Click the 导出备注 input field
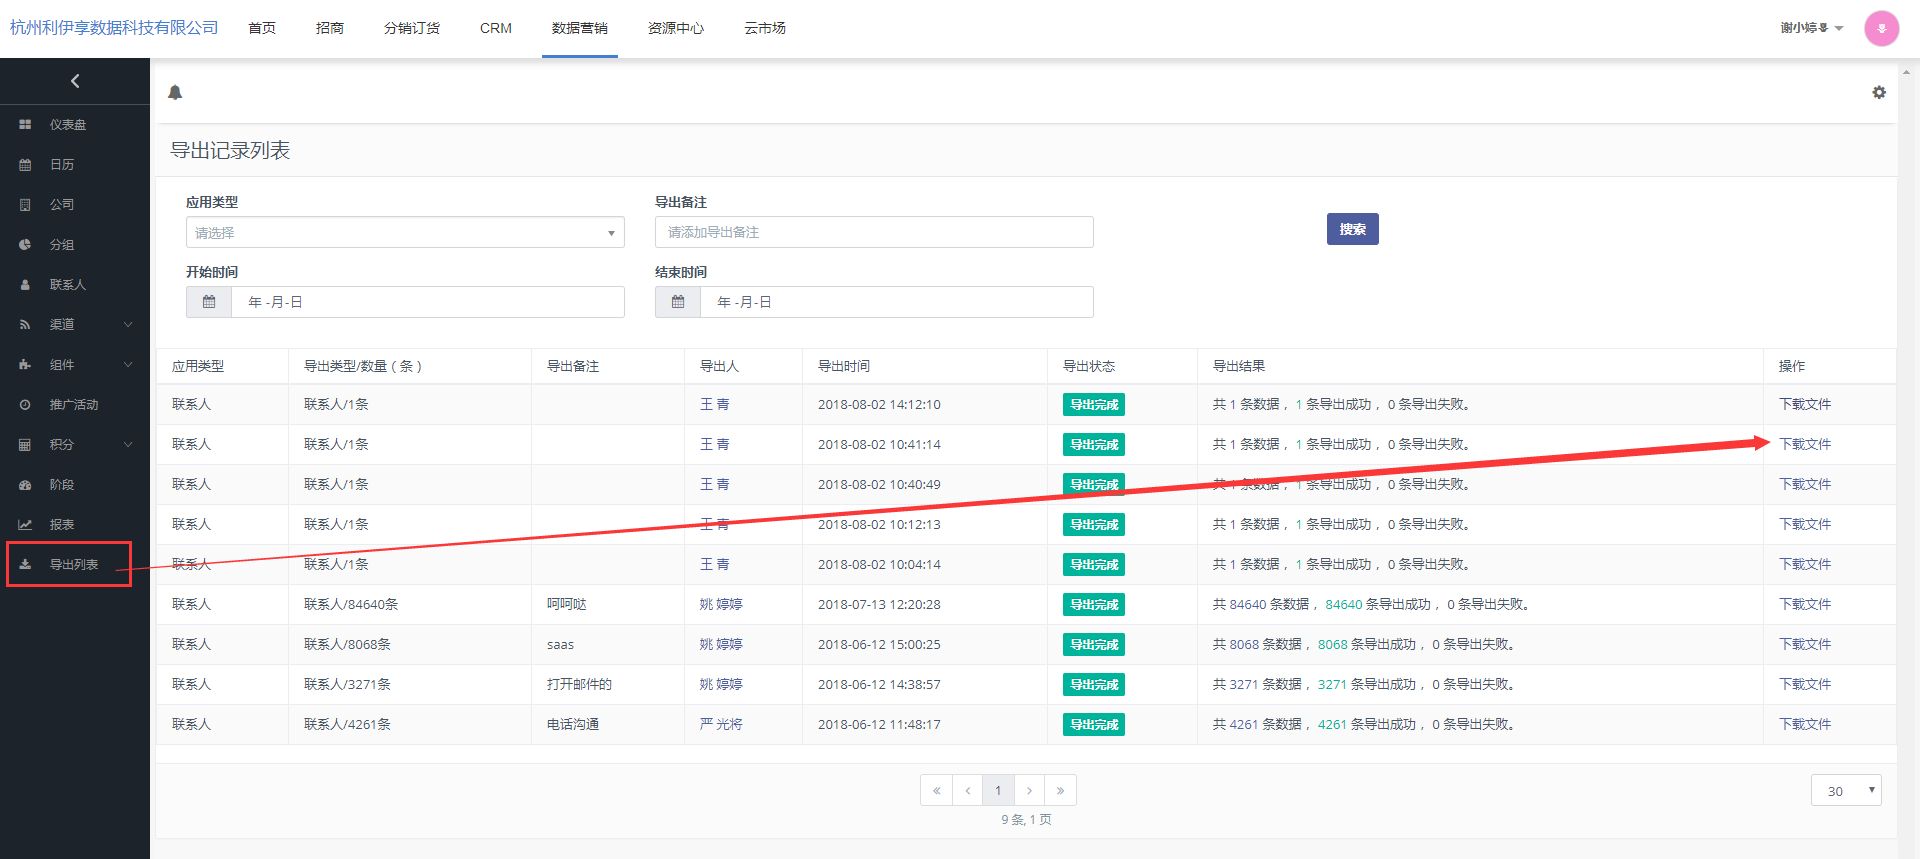The width and height of the screenshot is (1920, 859). [x=873, y=232]
